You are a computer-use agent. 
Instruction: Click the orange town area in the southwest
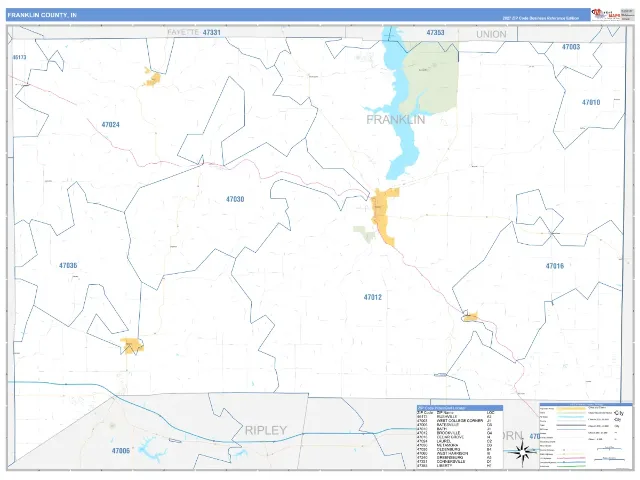pos(132,346)
